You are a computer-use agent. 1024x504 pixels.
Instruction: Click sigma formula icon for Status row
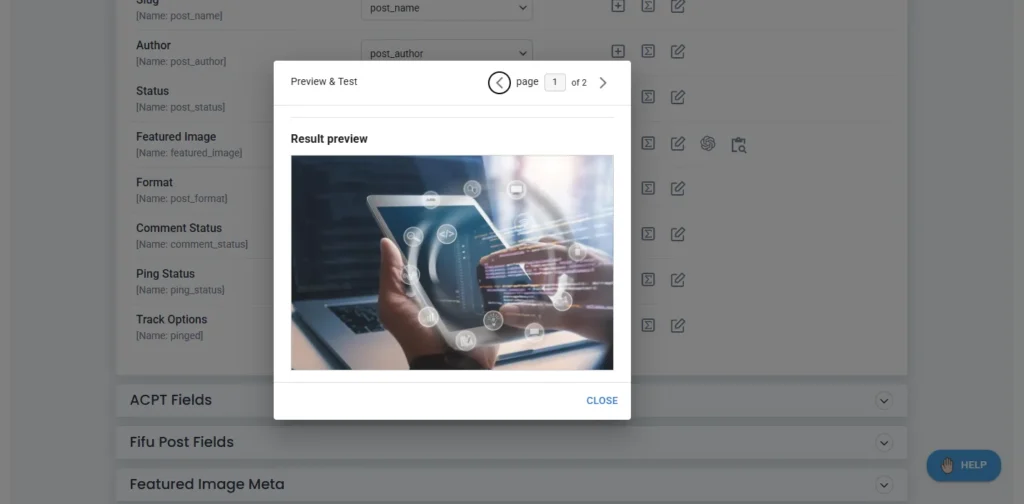click(x=648, y=97)
